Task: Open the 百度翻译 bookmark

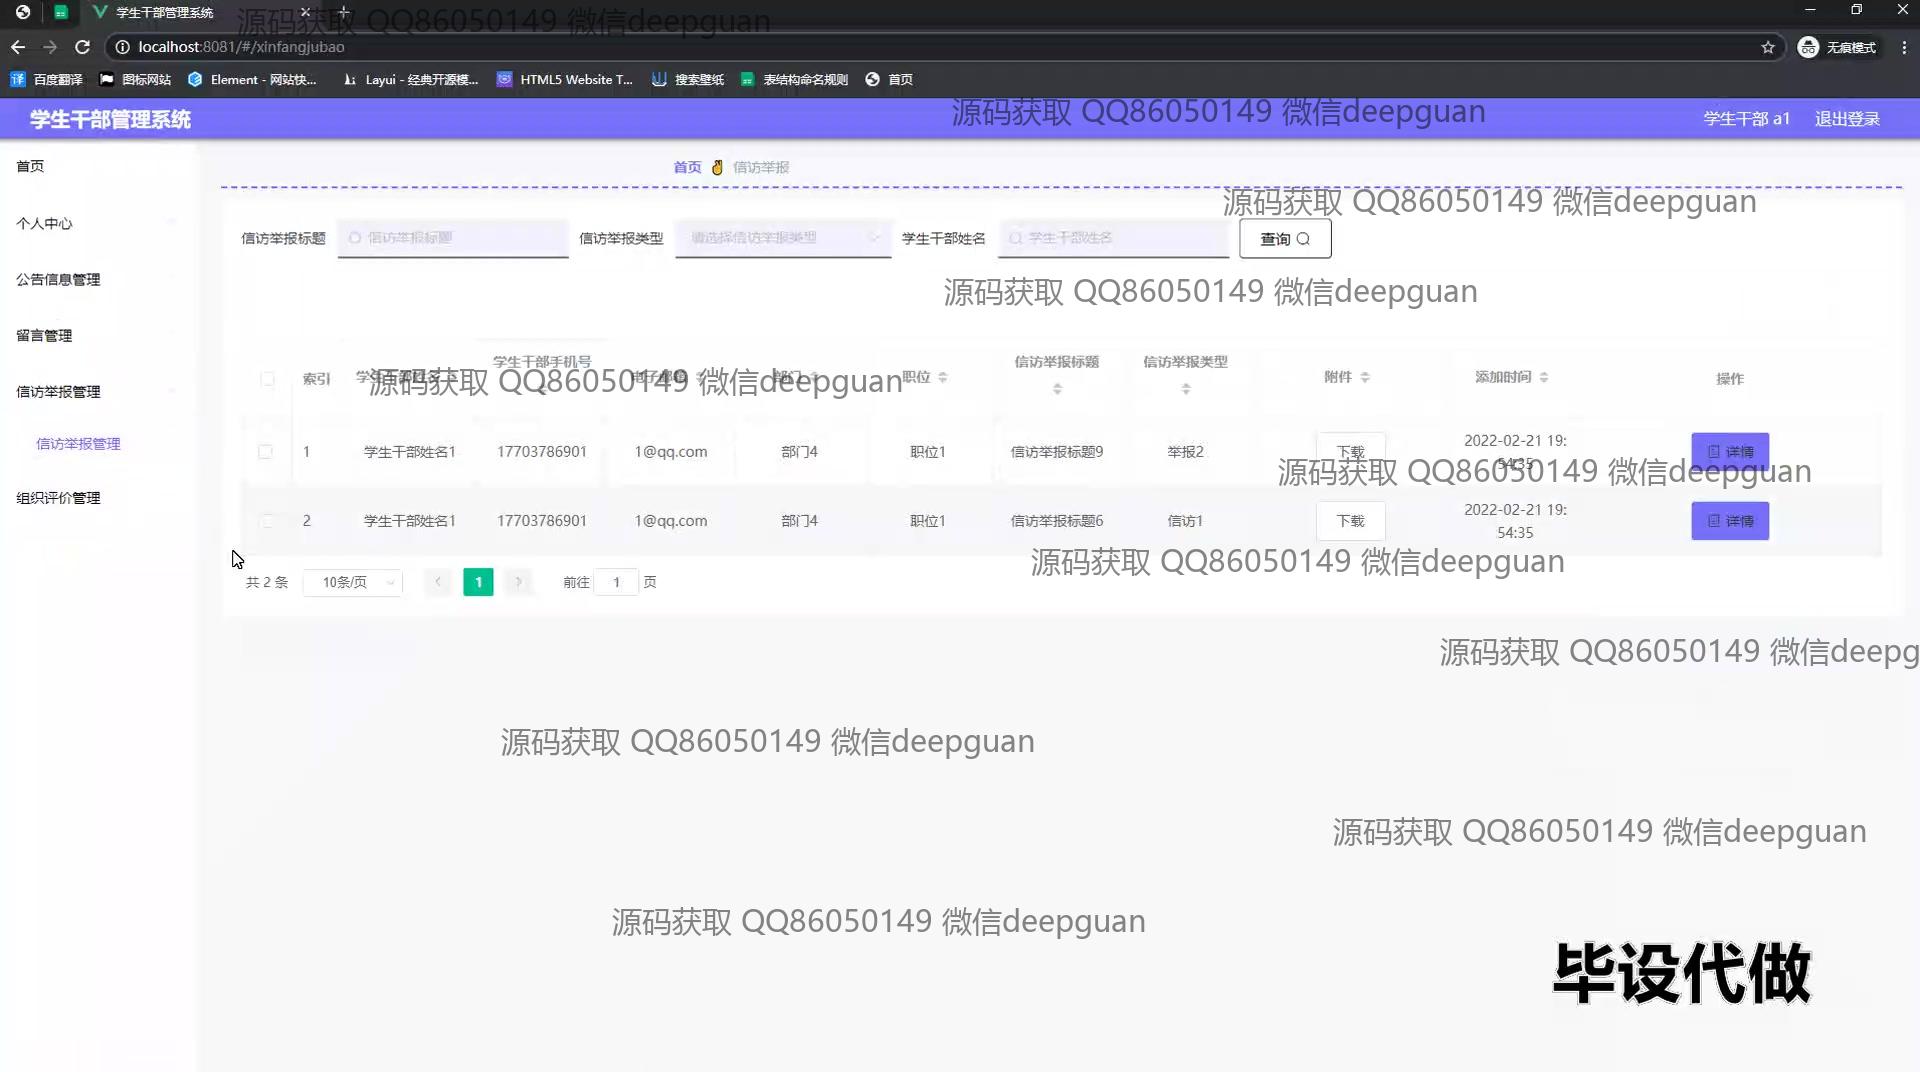Action: point(47,80)
